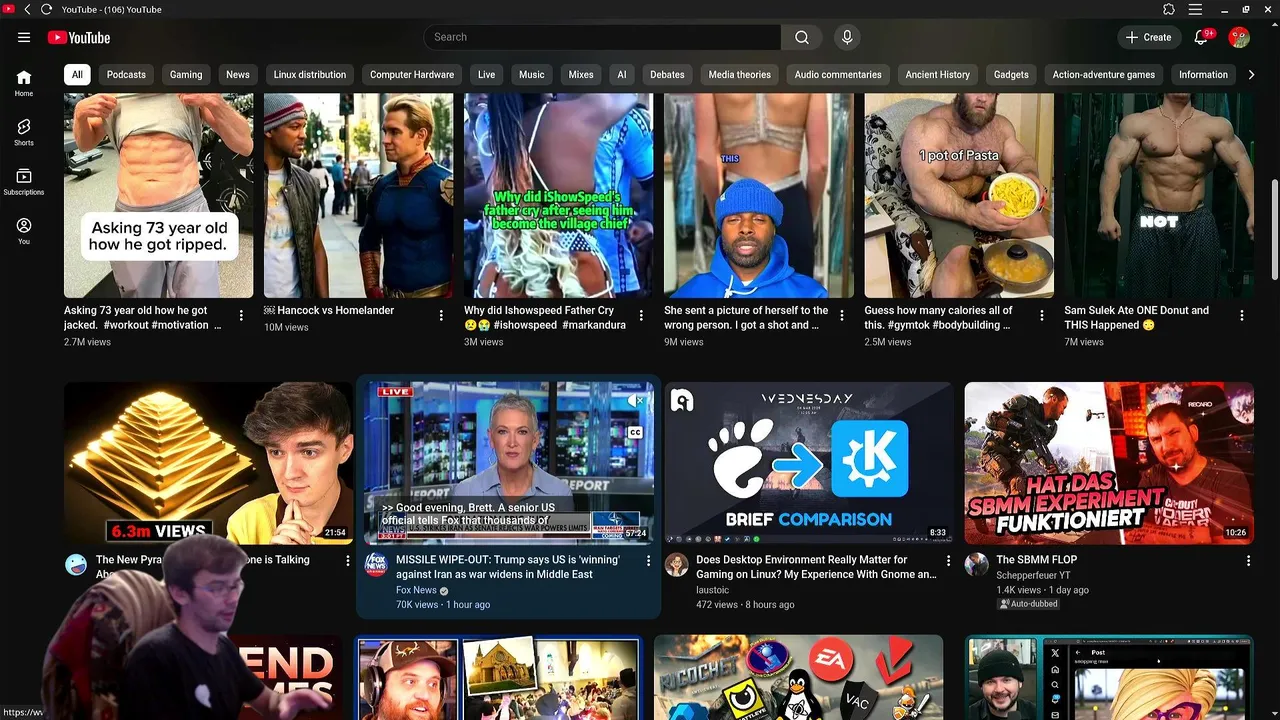Viewport: 1280px width, 720px height.
Task: Go back with browser back arrow
Action: click(27, 9)
